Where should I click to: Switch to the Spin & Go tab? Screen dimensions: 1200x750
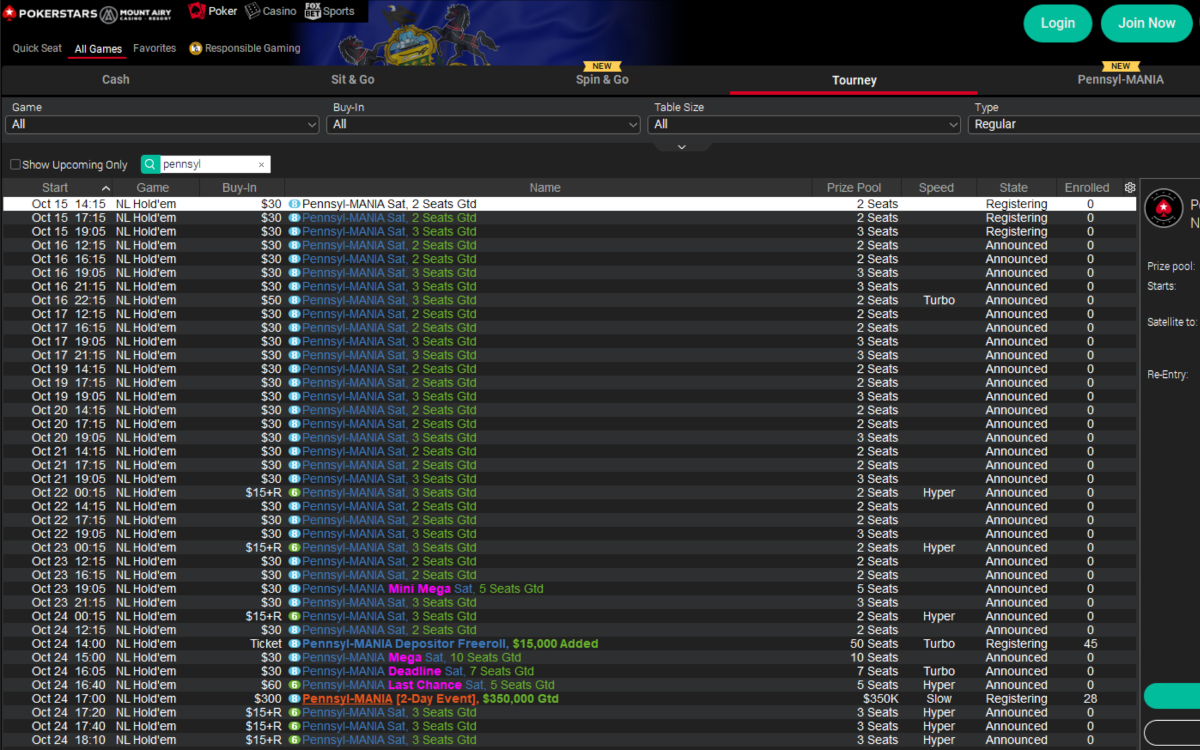coord(602,80)
